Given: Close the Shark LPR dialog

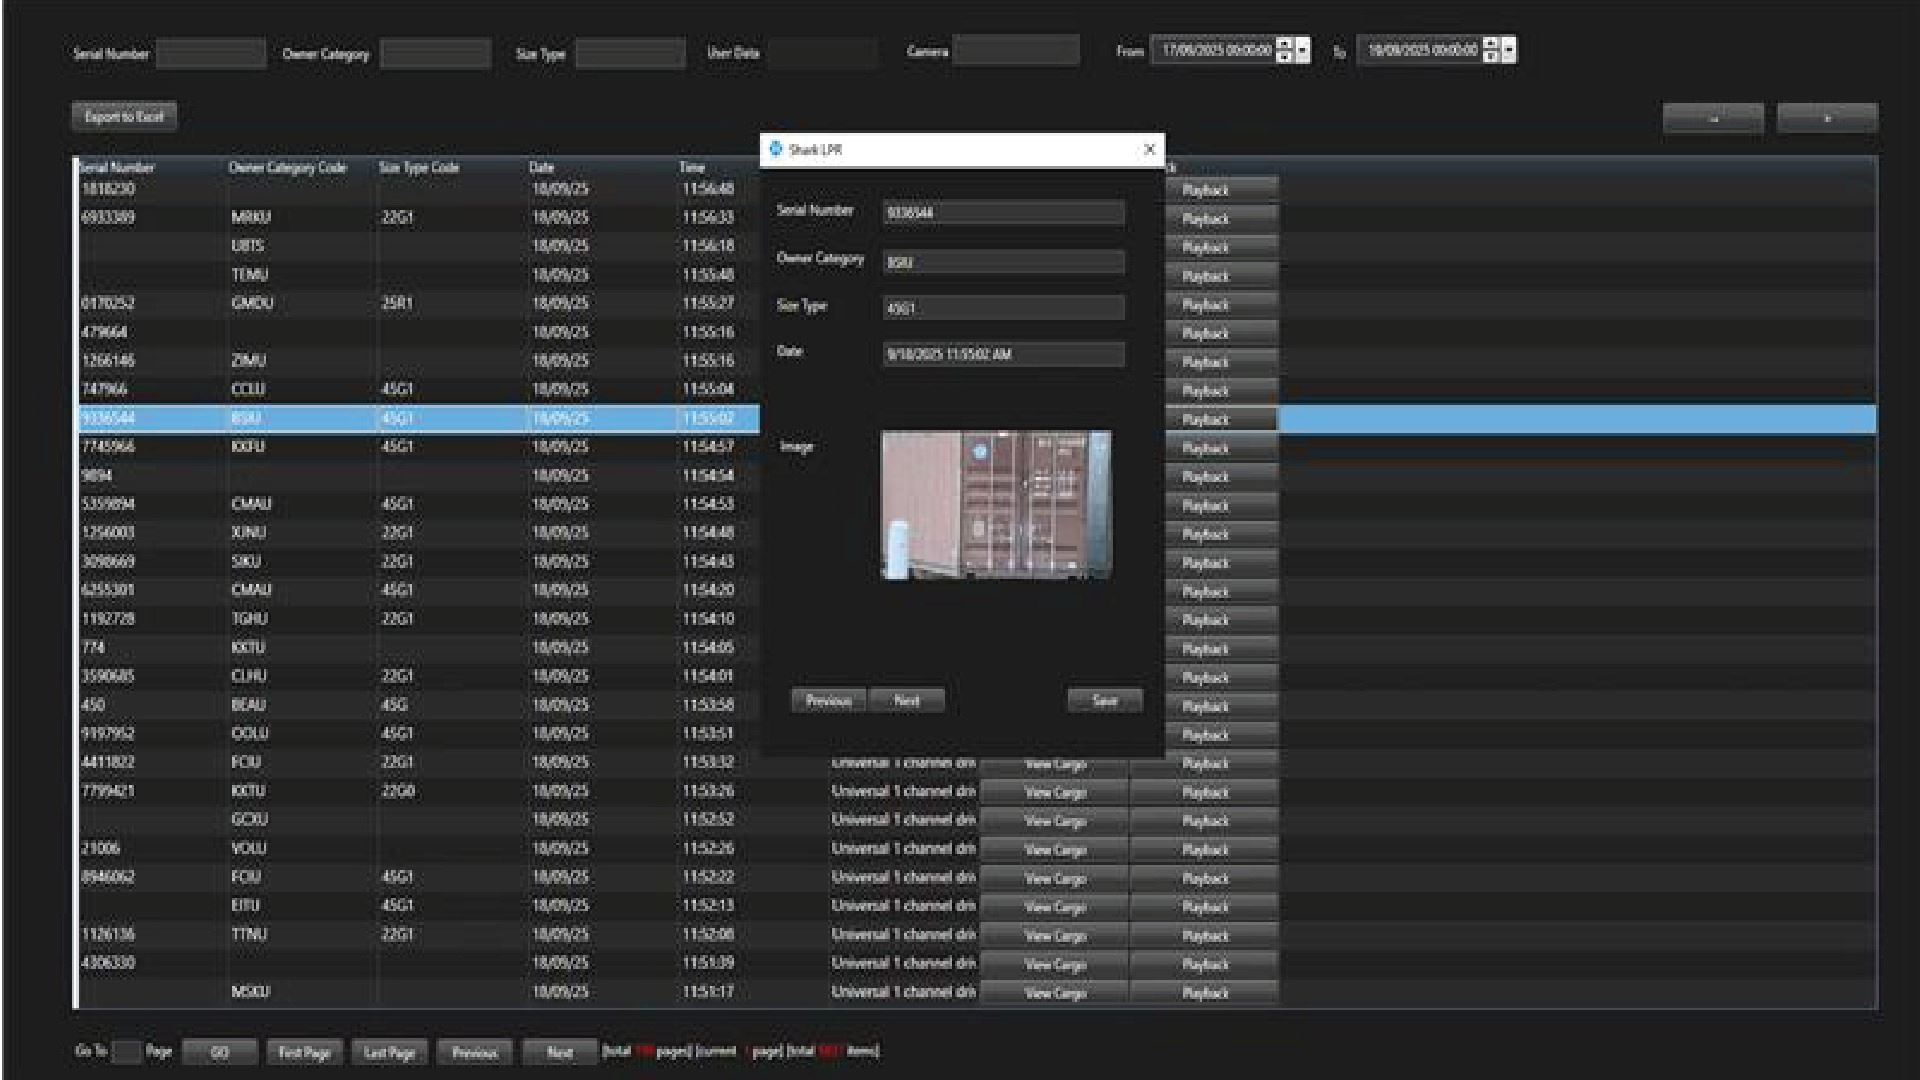Looking at the screenshot, I should point(1149,149).
